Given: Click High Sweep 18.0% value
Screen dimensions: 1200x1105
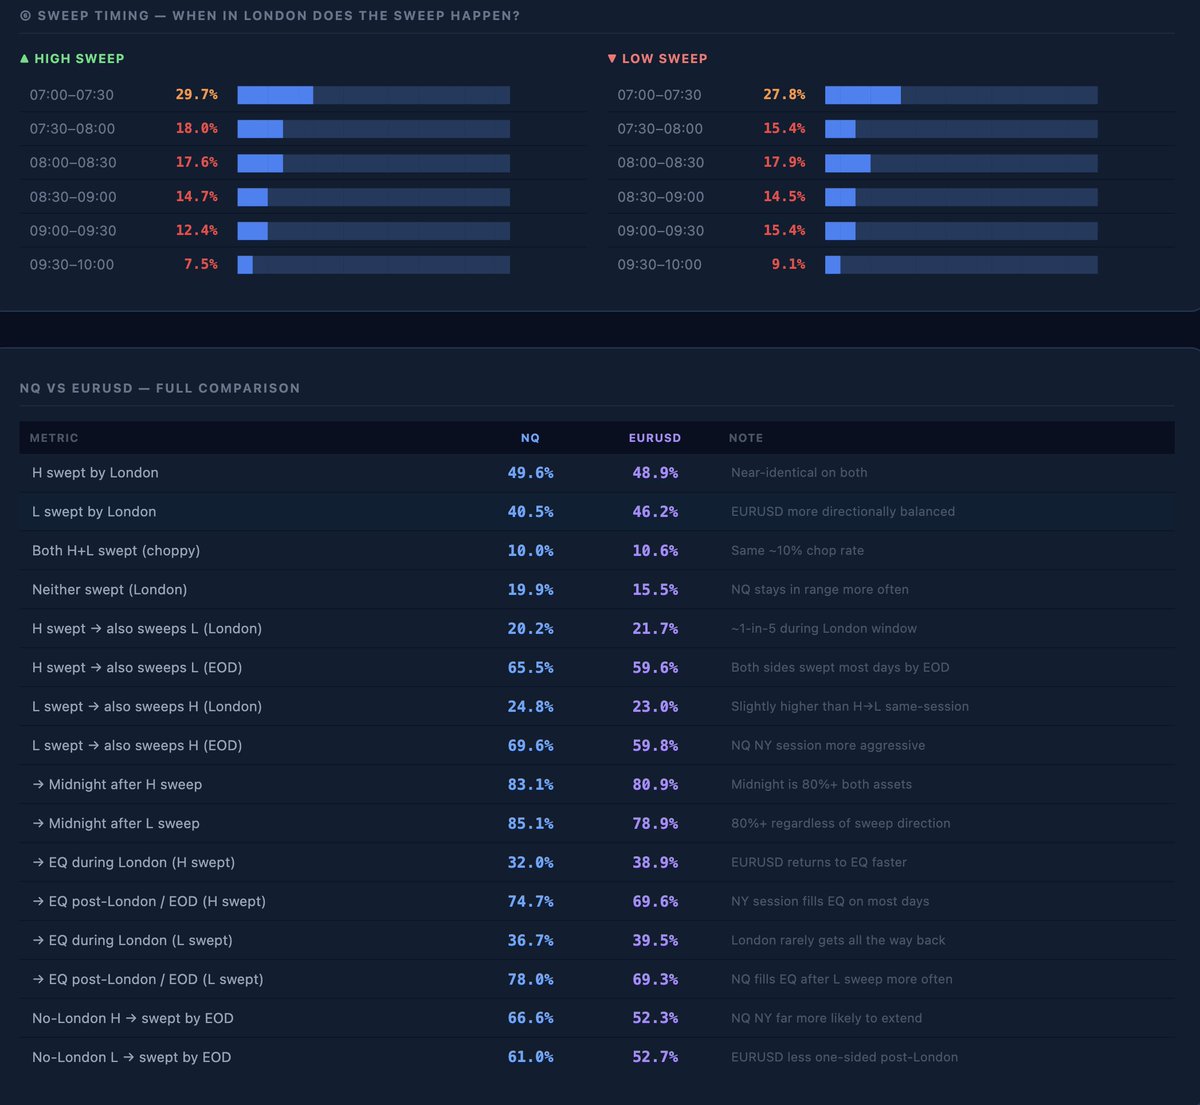Looking at the screenshot, I should point(197,128).
